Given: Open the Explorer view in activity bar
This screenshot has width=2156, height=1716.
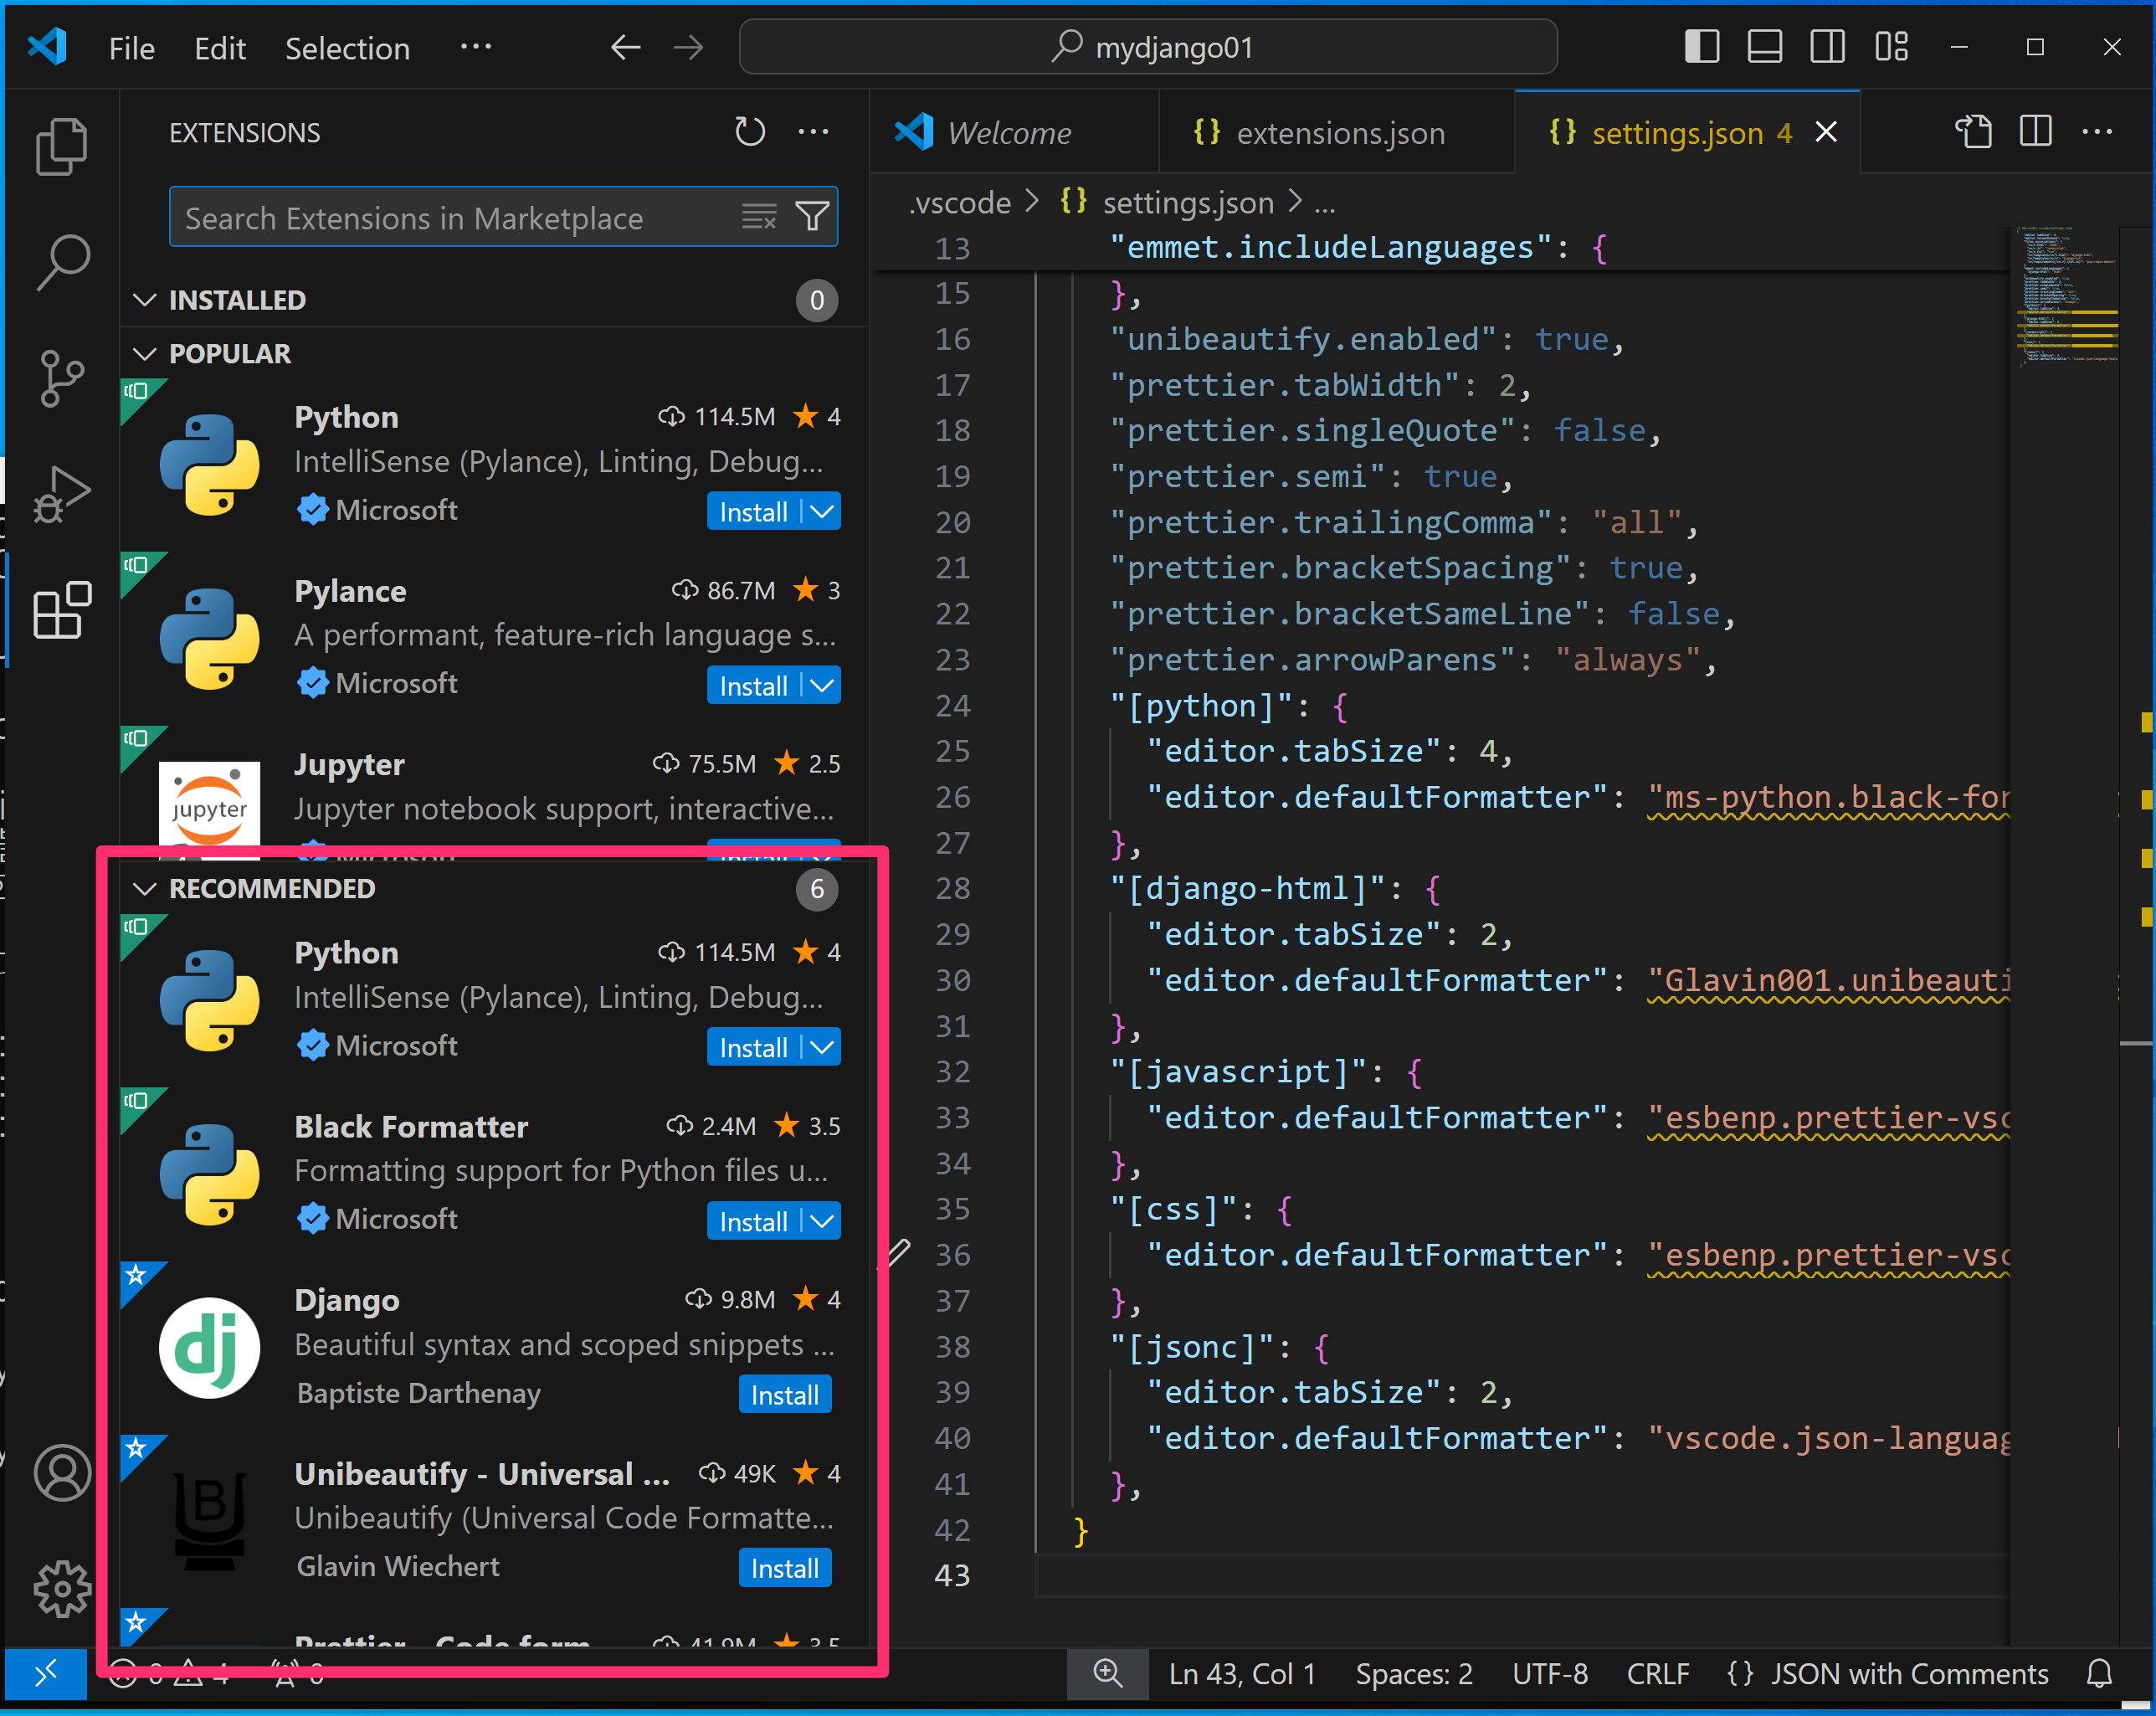Looking at the screenshot, I should (x=62, y=147).
